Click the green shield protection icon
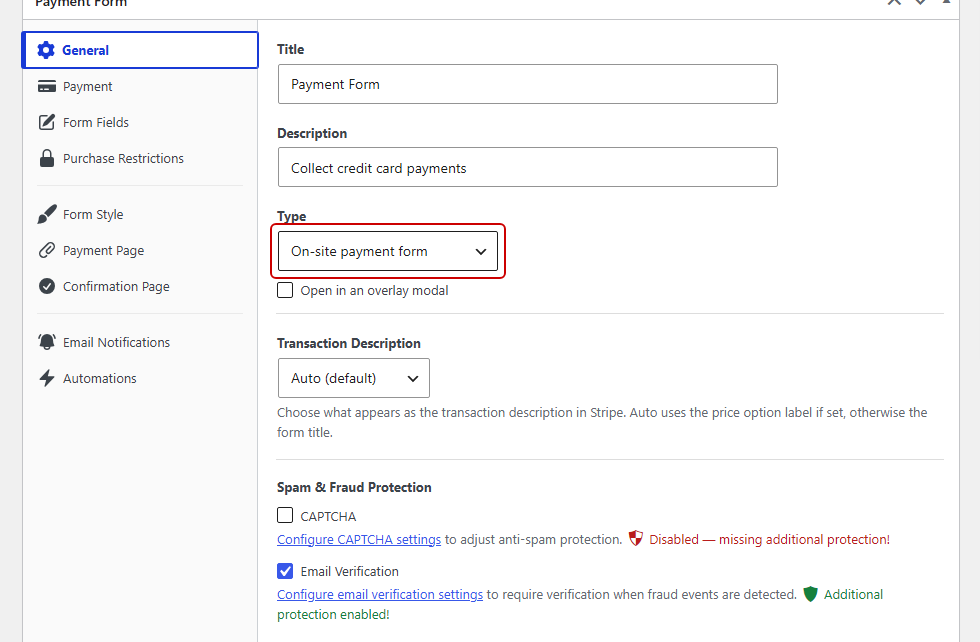 pyautogui.click(x=810, y=594)
